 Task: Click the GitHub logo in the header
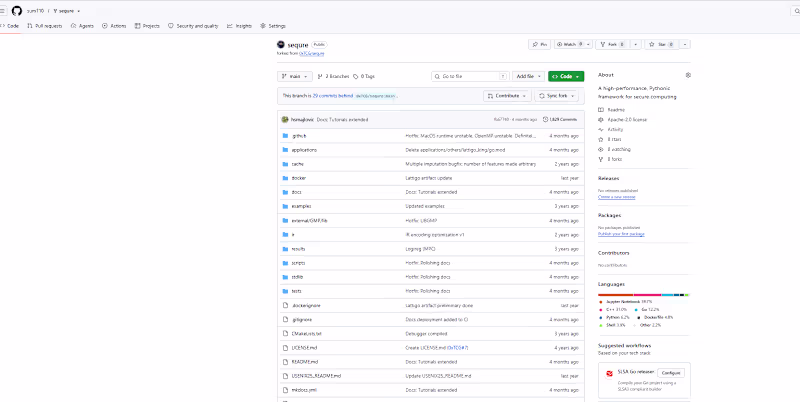17,11
